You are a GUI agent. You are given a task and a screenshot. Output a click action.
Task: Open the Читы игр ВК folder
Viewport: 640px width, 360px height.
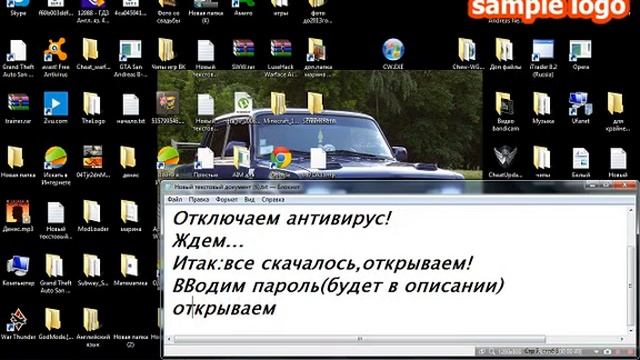coord(167,50)
